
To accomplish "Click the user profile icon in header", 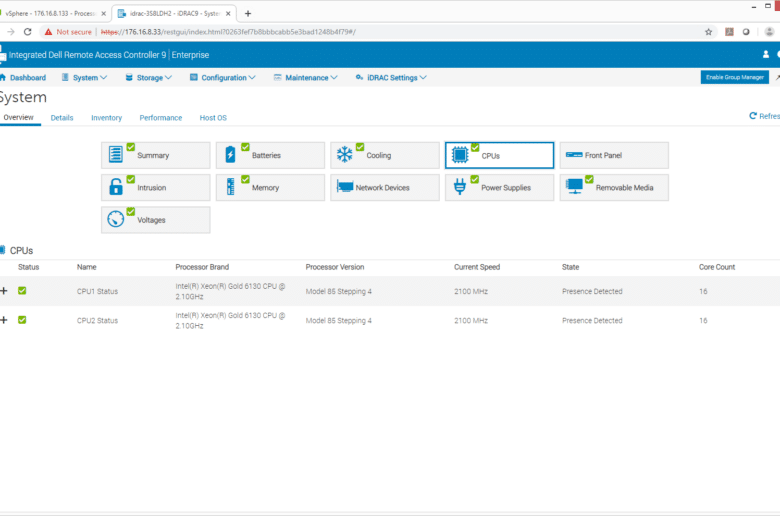I will (766, 55).
